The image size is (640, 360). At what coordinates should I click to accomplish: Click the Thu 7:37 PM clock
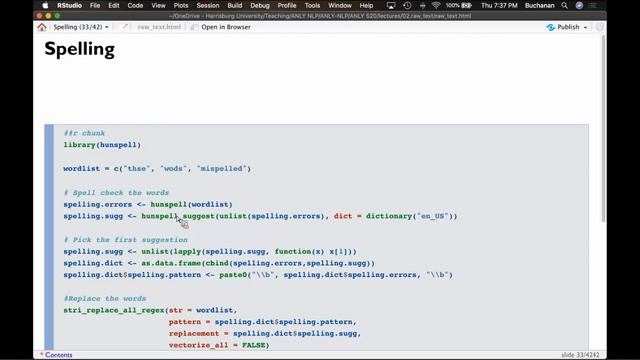[x=499, y=5]
